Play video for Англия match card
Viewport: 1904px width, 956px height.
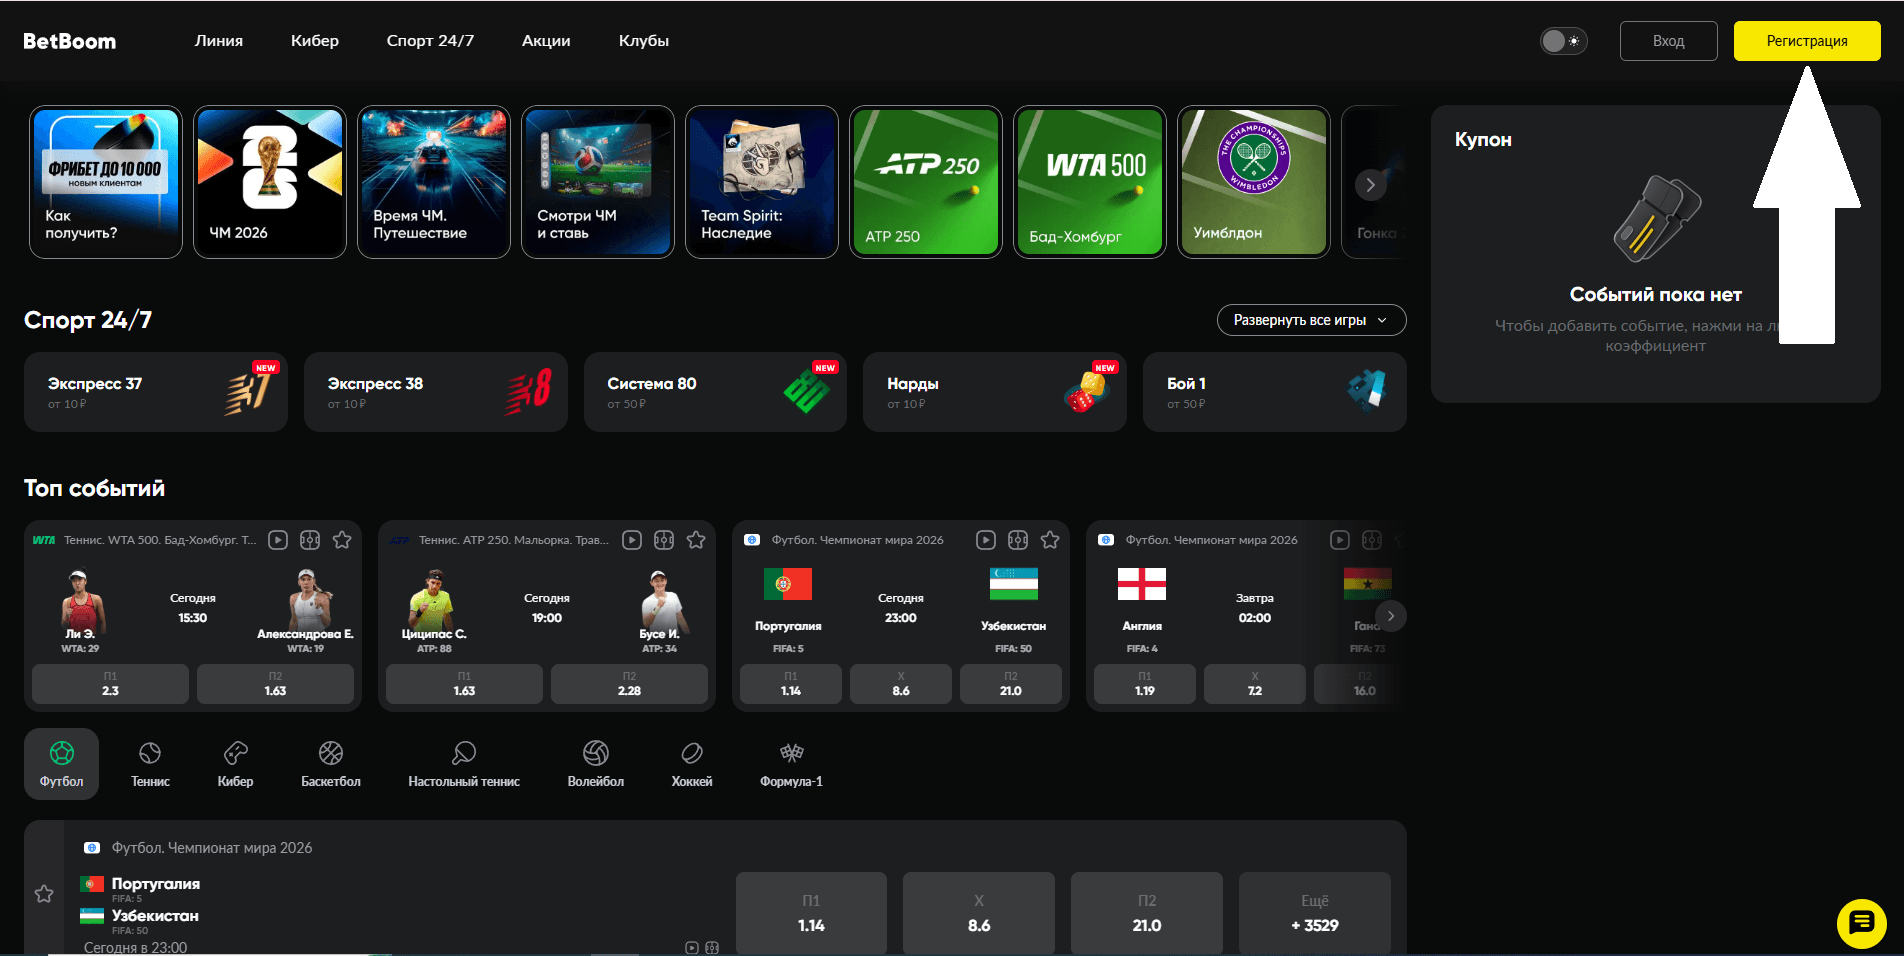point(1340,540)
